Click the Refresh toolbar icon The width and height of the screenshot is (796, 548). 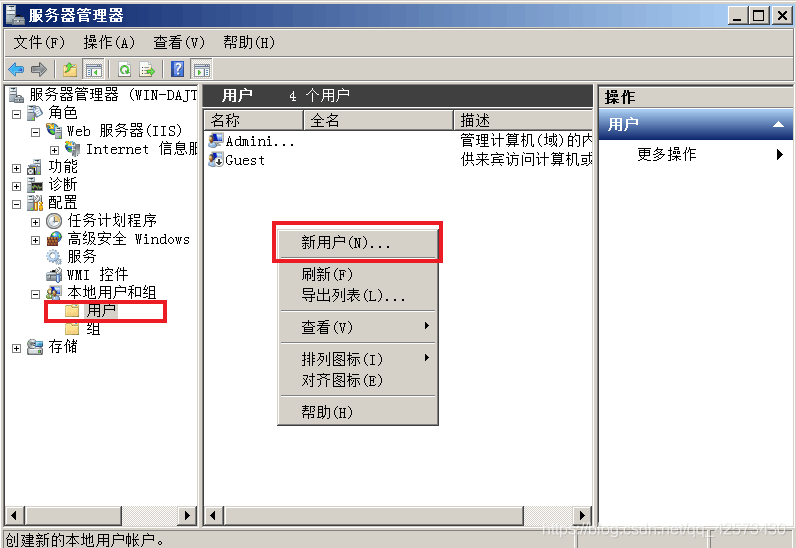(124, 69)
